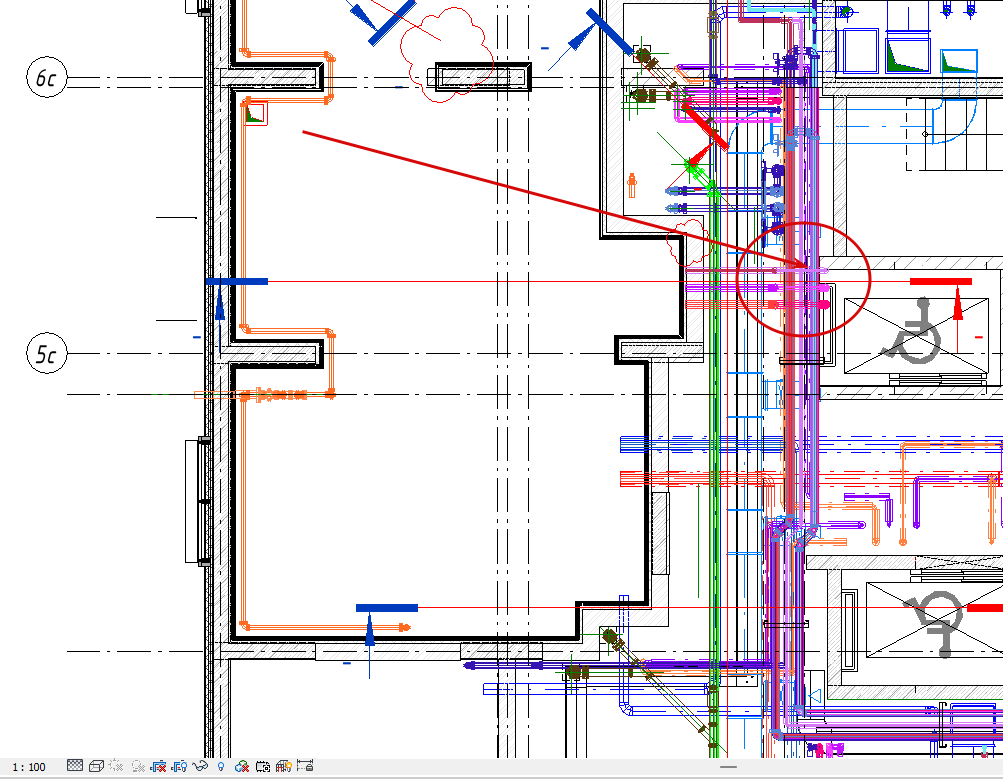Screen dimensions: 1003x779
Task: Open the view scale 1 : 100 selector
Action: click(x=29, y=767)
